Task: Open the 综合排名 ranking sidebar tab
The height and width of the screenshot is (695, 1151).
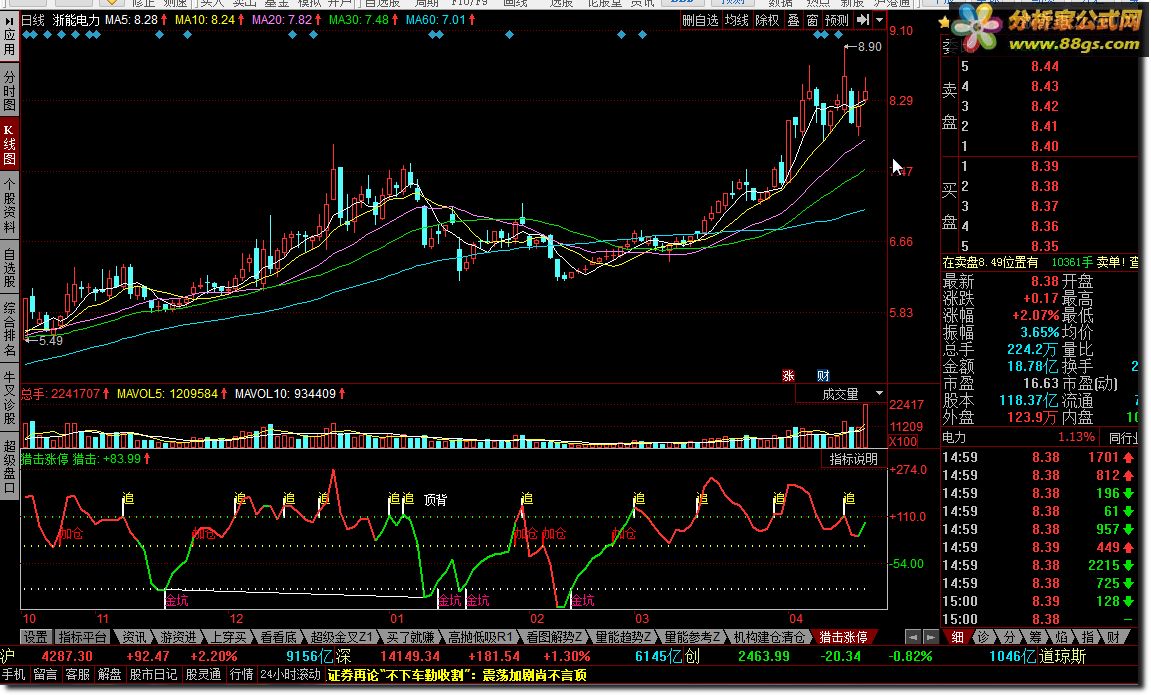Action: [10, 328]
